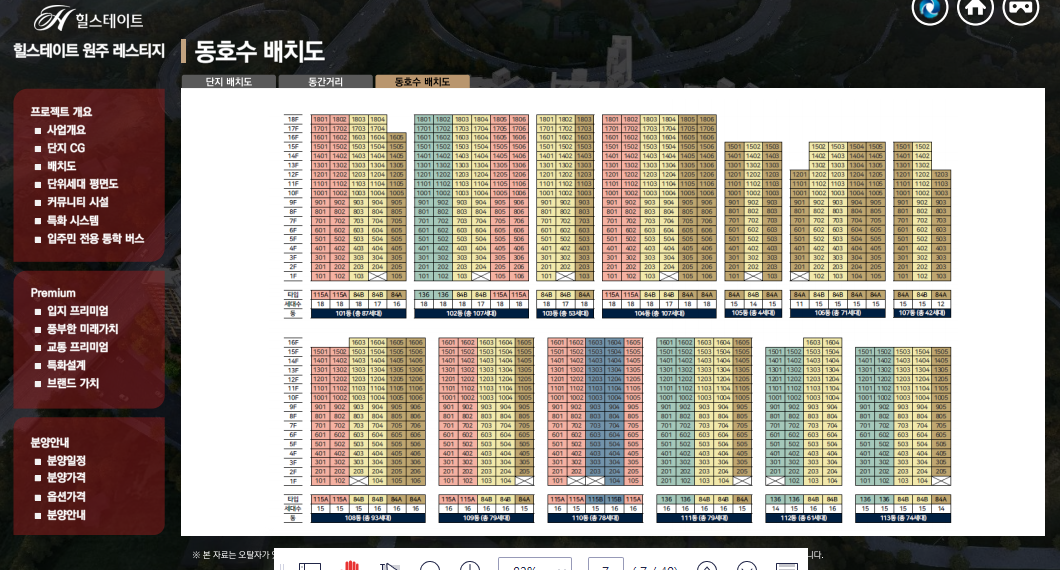Click the 프로젝트 개요 section heading
Image resolution: width=1060 pixels, height=570 pixels.
[x=61, y=112]
